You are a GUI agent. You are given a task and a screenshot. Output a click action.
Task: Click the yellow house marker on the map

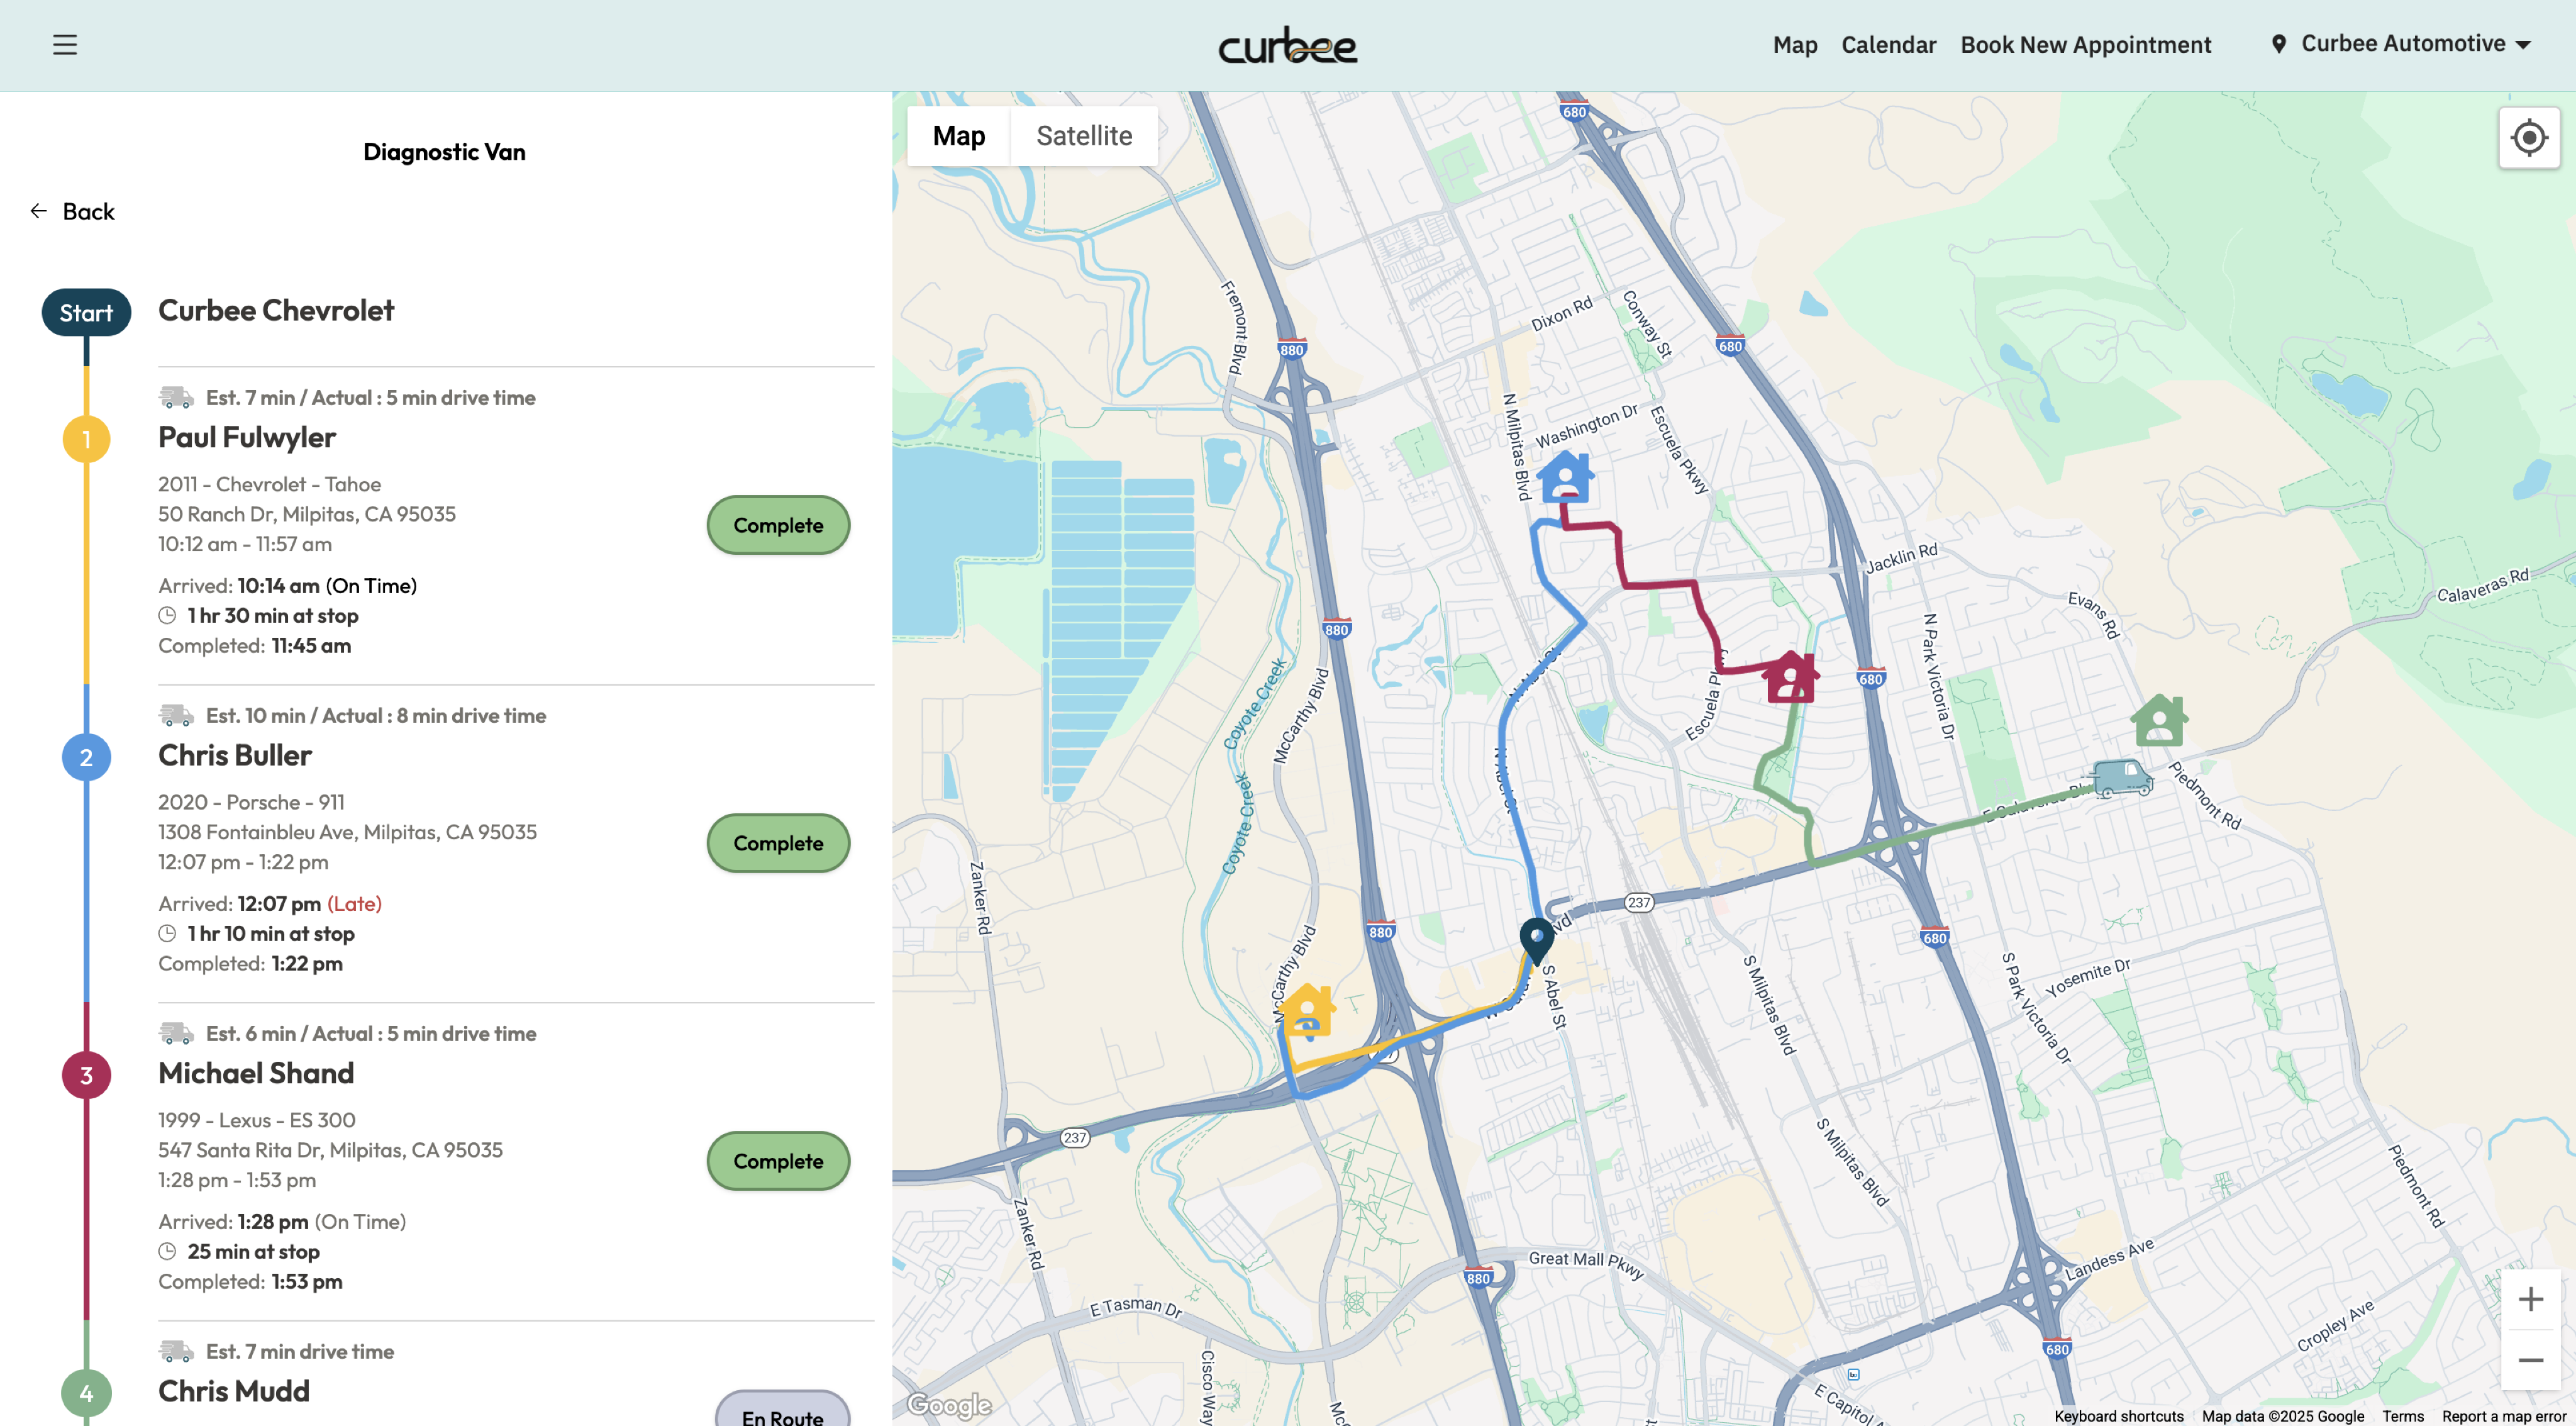pyautogui.click(x=1307, y=1010)
